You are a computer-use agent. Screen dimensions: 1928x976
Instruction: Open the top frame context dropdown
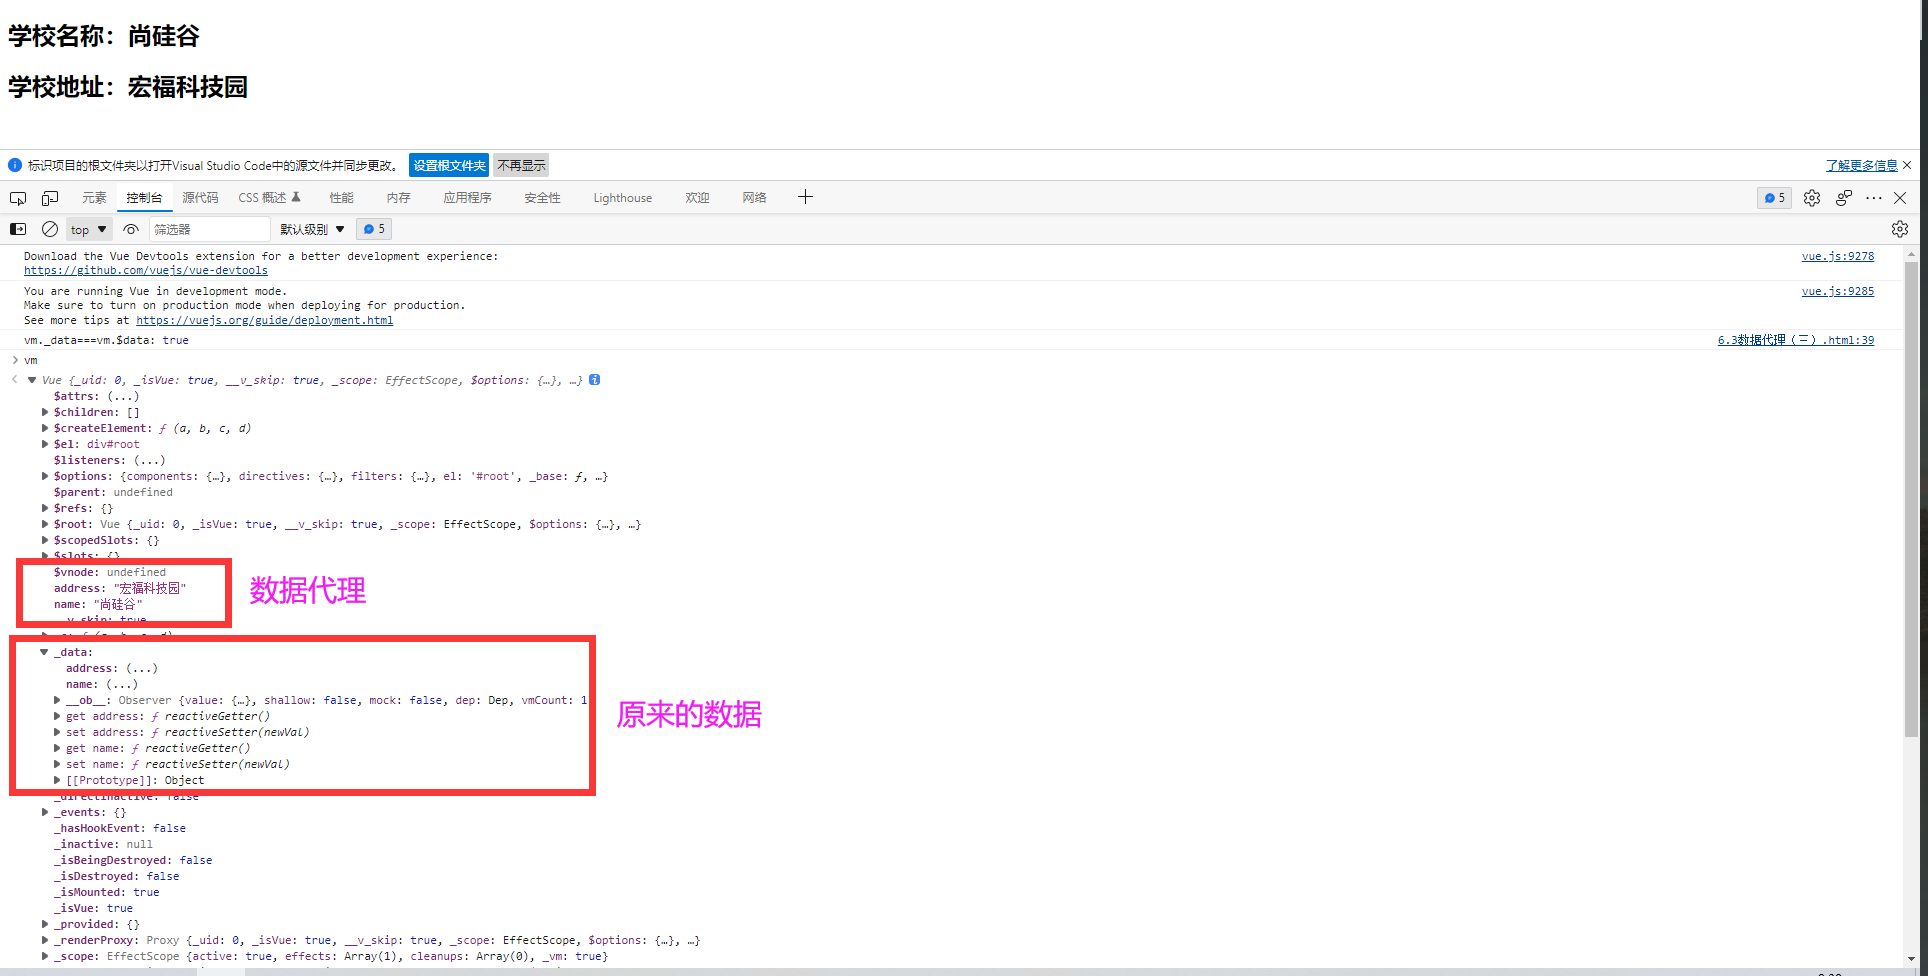[88, 229]
